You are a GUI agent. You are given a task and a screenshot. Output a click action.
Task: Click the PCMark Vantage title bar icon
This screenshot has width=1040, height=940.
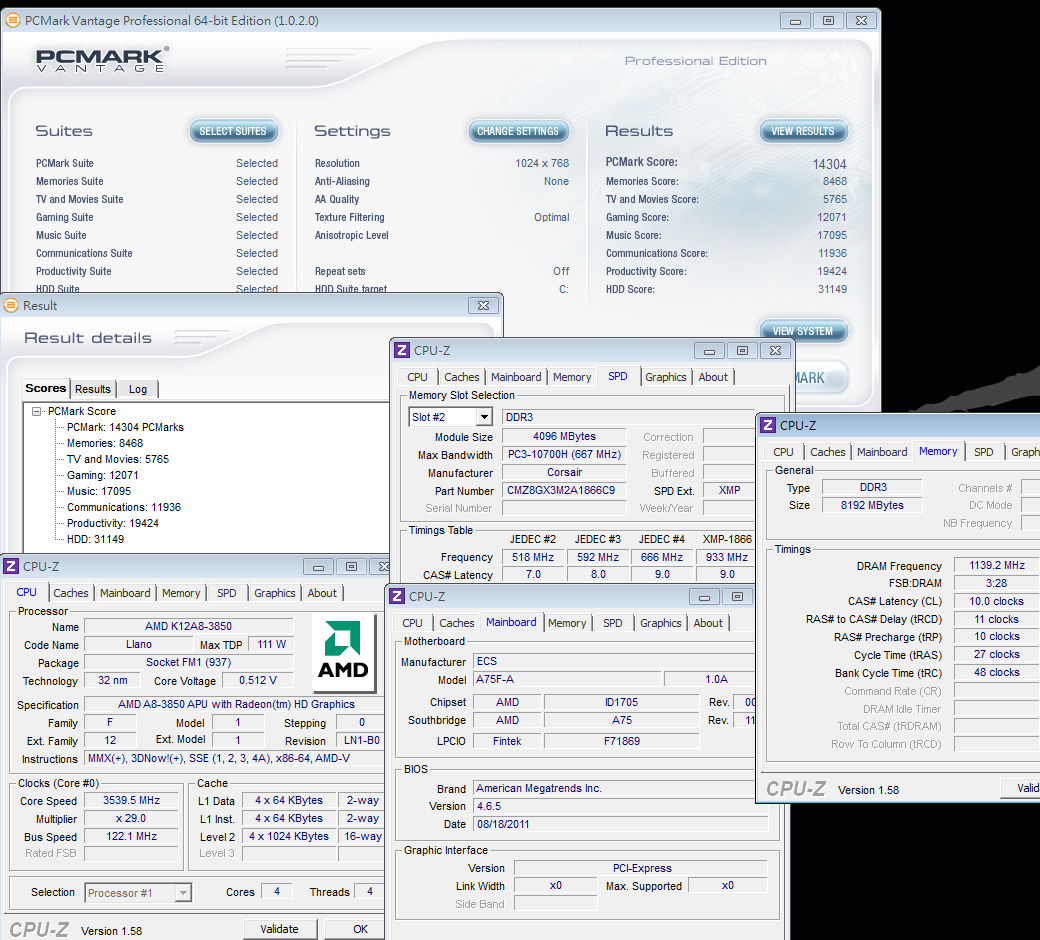(x=12, y=21)
